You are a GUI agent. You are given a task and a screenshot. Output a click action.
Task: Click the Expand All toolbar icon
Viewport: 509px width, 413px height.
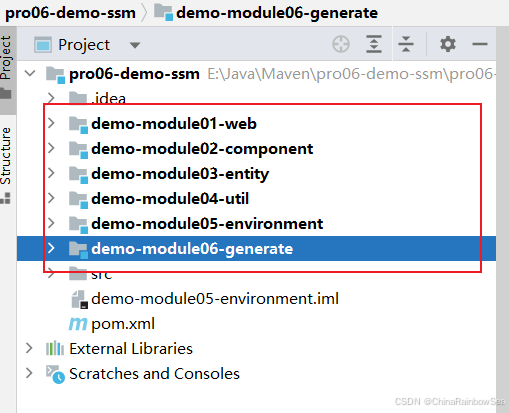[374, 44]
